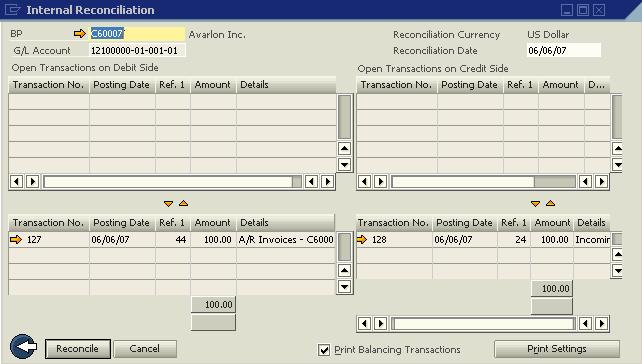The image size is (642, 364).
Task: Click far-right scroll arrow of upper debit horizontal bar
Action: [x=328, y=181]
